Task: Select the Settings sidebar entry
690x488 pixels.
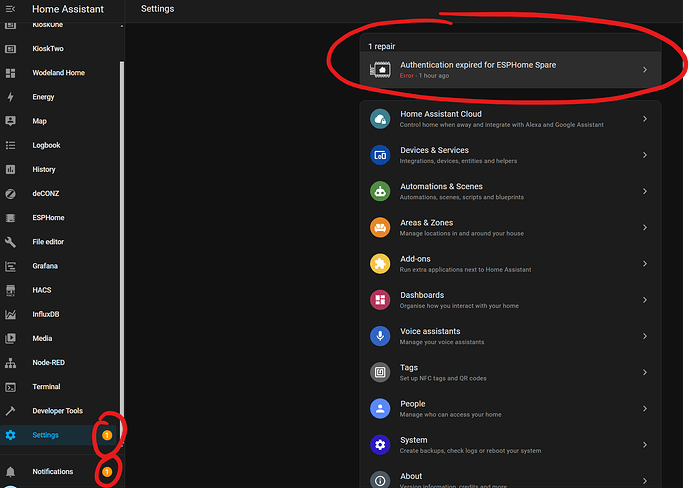Action: click(59, 435)
